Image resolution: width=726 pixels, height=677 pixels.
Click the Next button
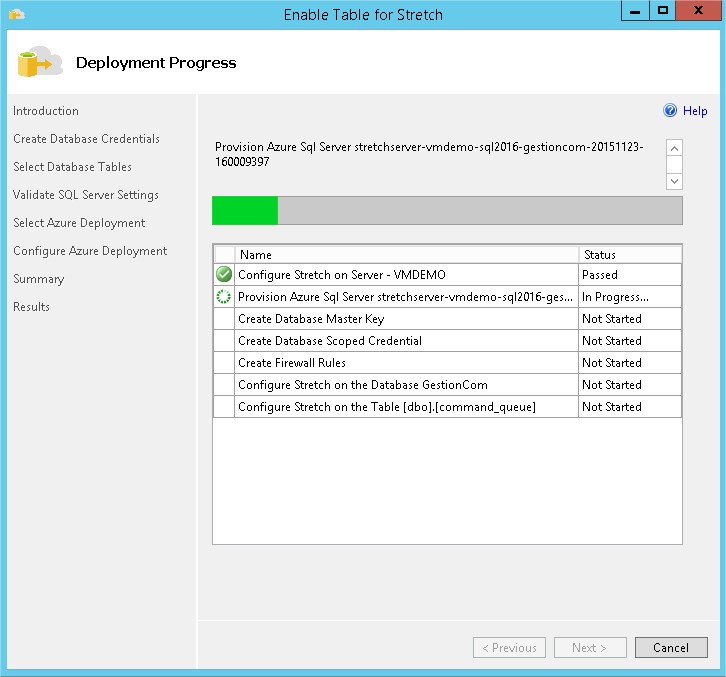point(590,647)
